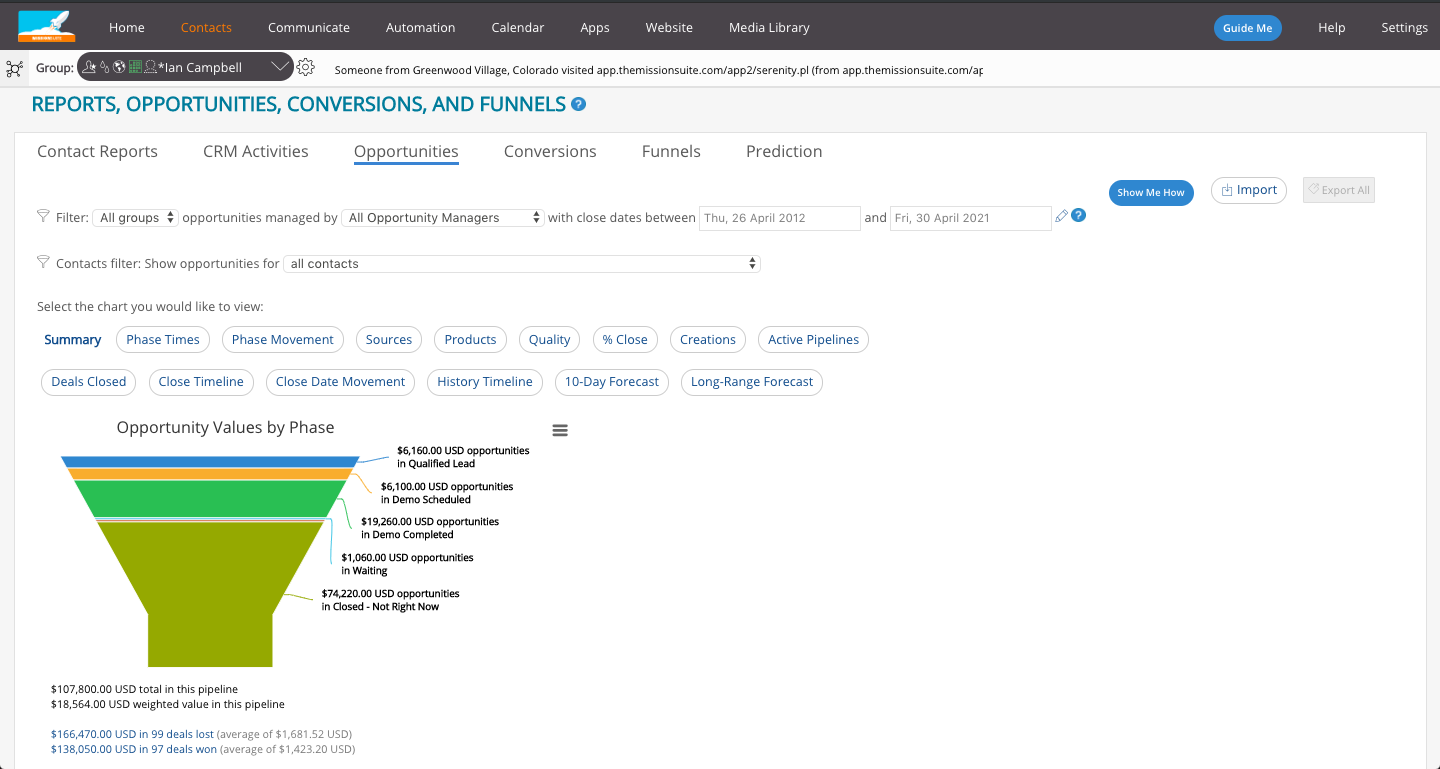Click the network graph icon beside Group
1440x769 pixels.
tap(15, 68)
